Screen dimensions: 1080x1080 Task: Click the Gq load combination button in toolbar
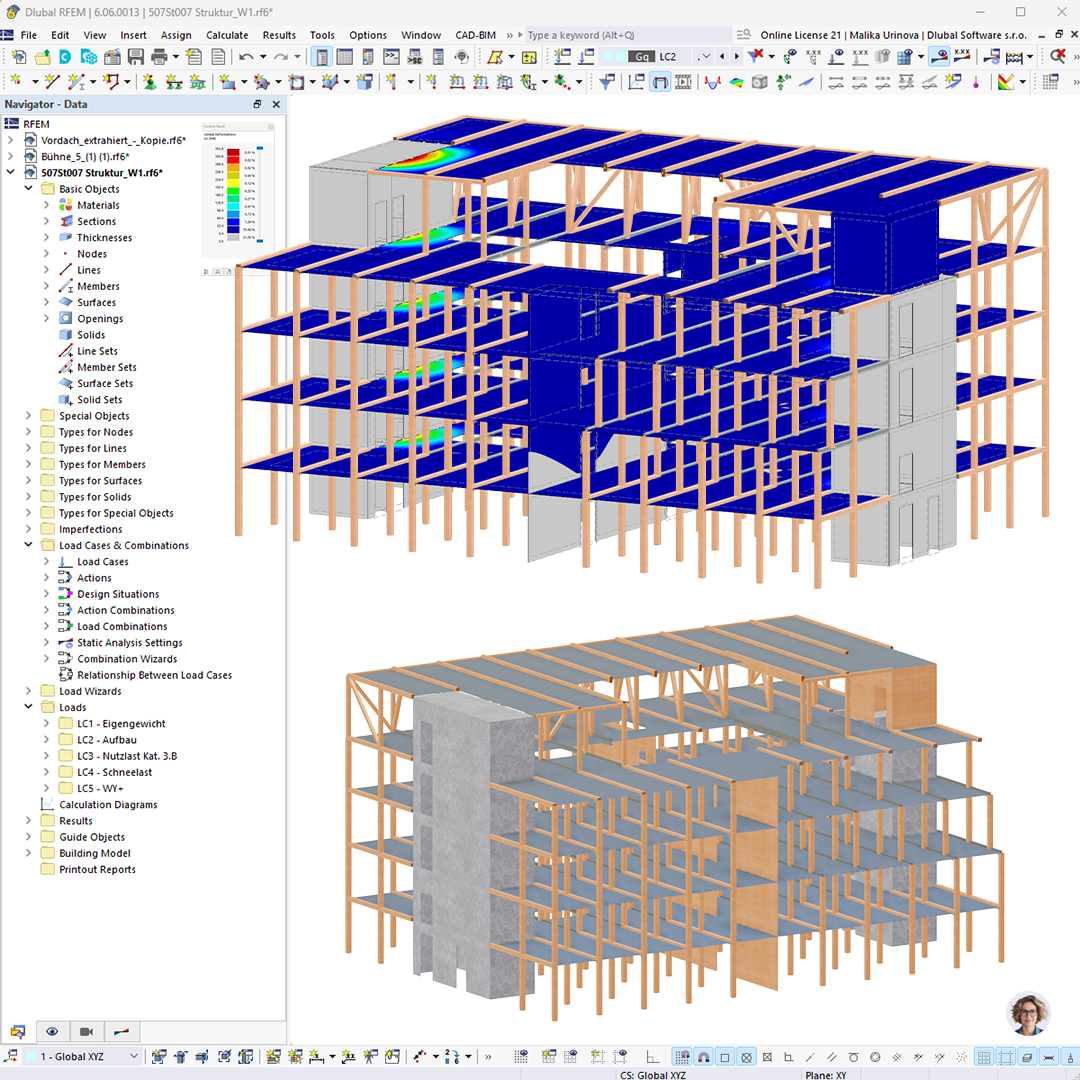pyautogui.click(x=641, y=56)
